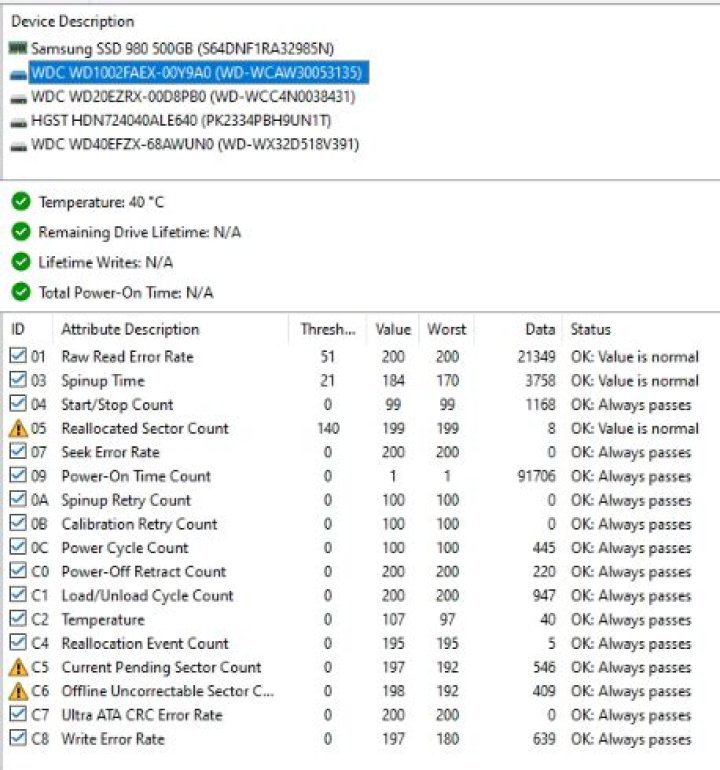Select data value 639 for Write Error Rate
Viewport: 720px width, 770px height.
544,739
